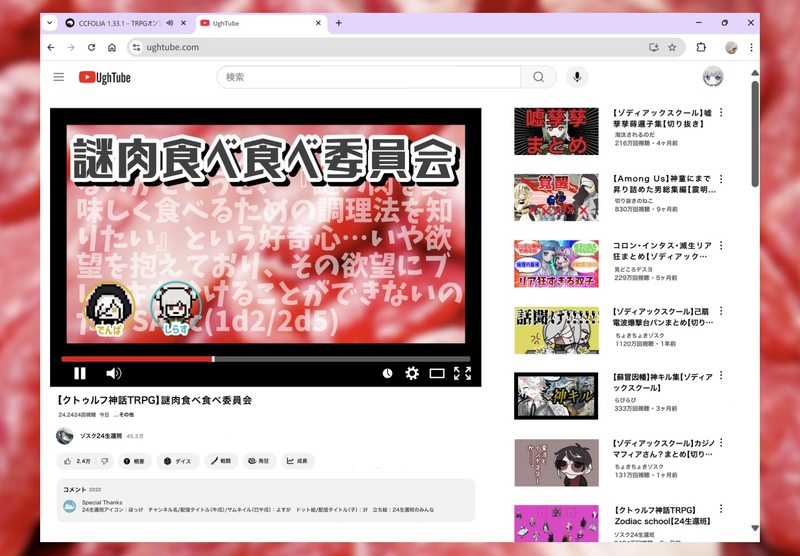The width and height of the screenshot is (800, 556).
Task: Expand description via …その他
Action: click(124, 415)
